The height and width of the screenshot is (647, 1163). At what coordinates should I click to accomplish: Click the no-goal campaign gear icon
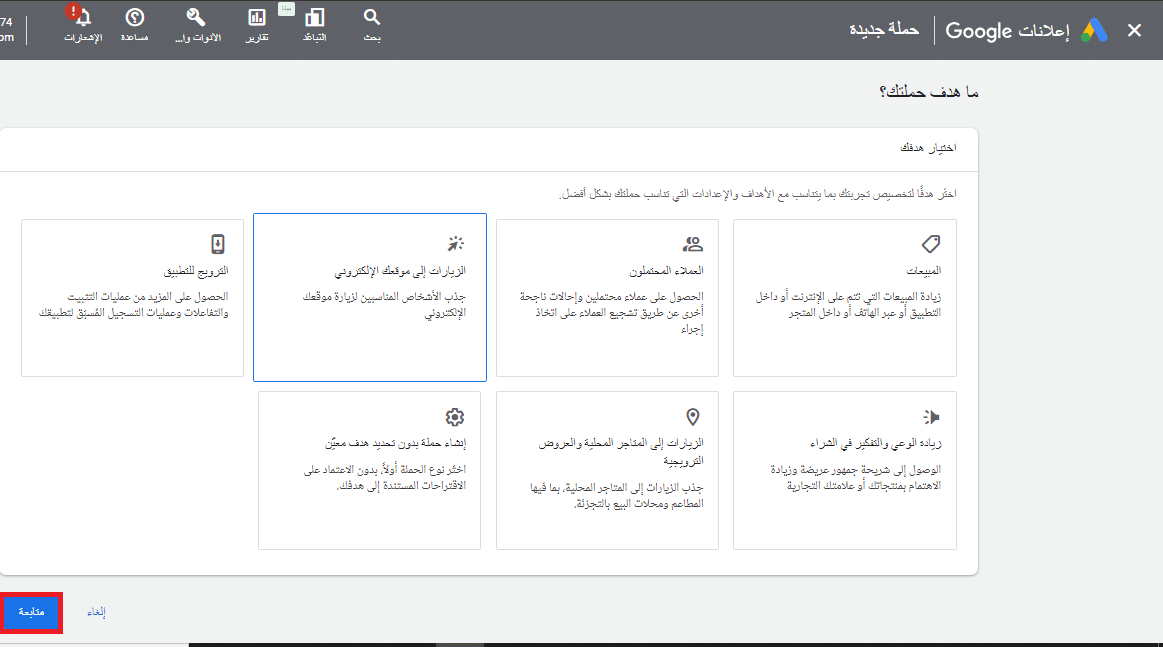[x=455, y=417]
